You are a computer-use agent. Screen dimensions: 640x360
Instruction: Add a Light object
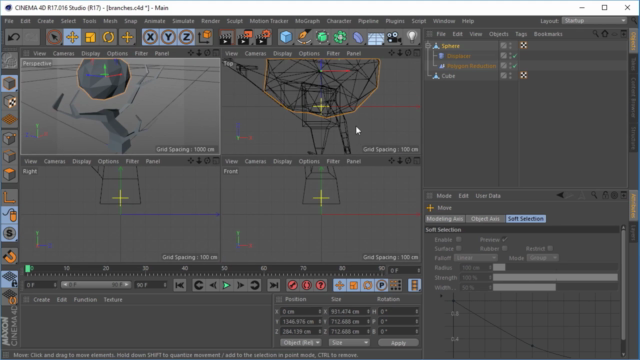tap(412, 37)
